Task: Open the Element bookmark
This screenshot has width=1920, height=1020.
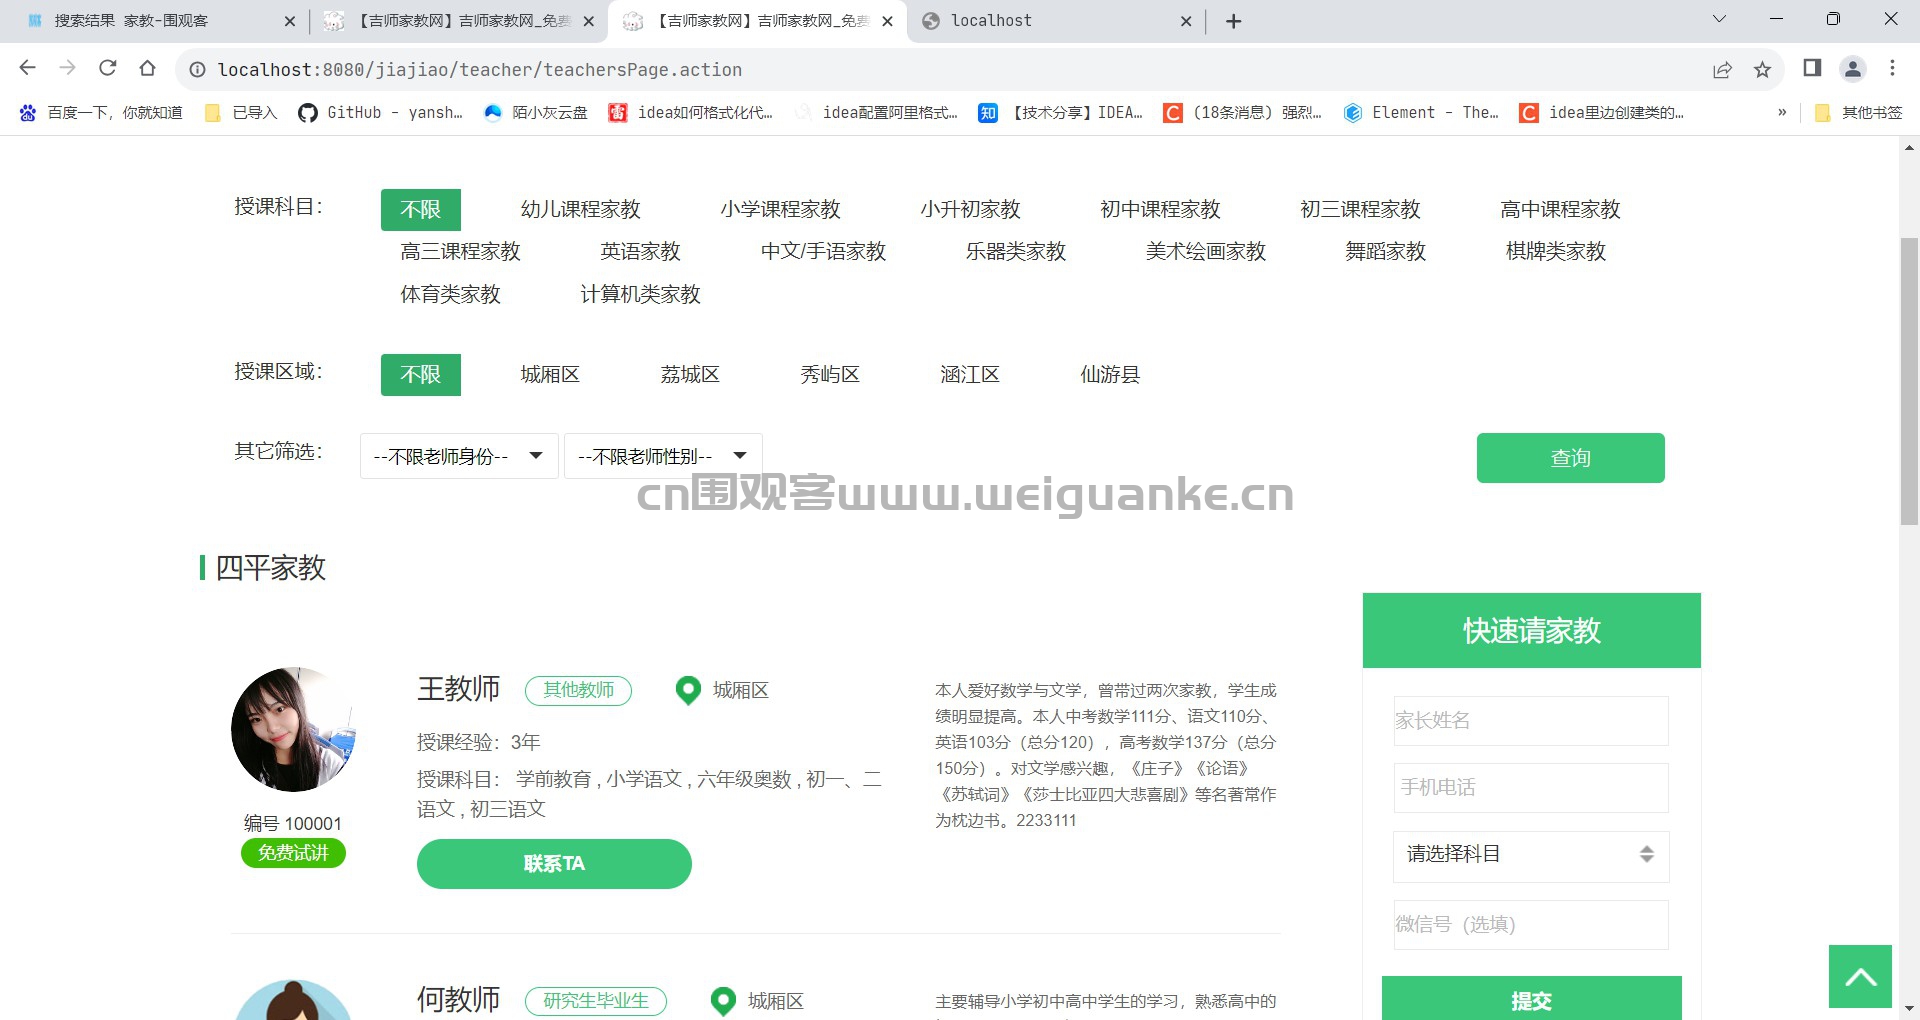Action: point(1421,113)
